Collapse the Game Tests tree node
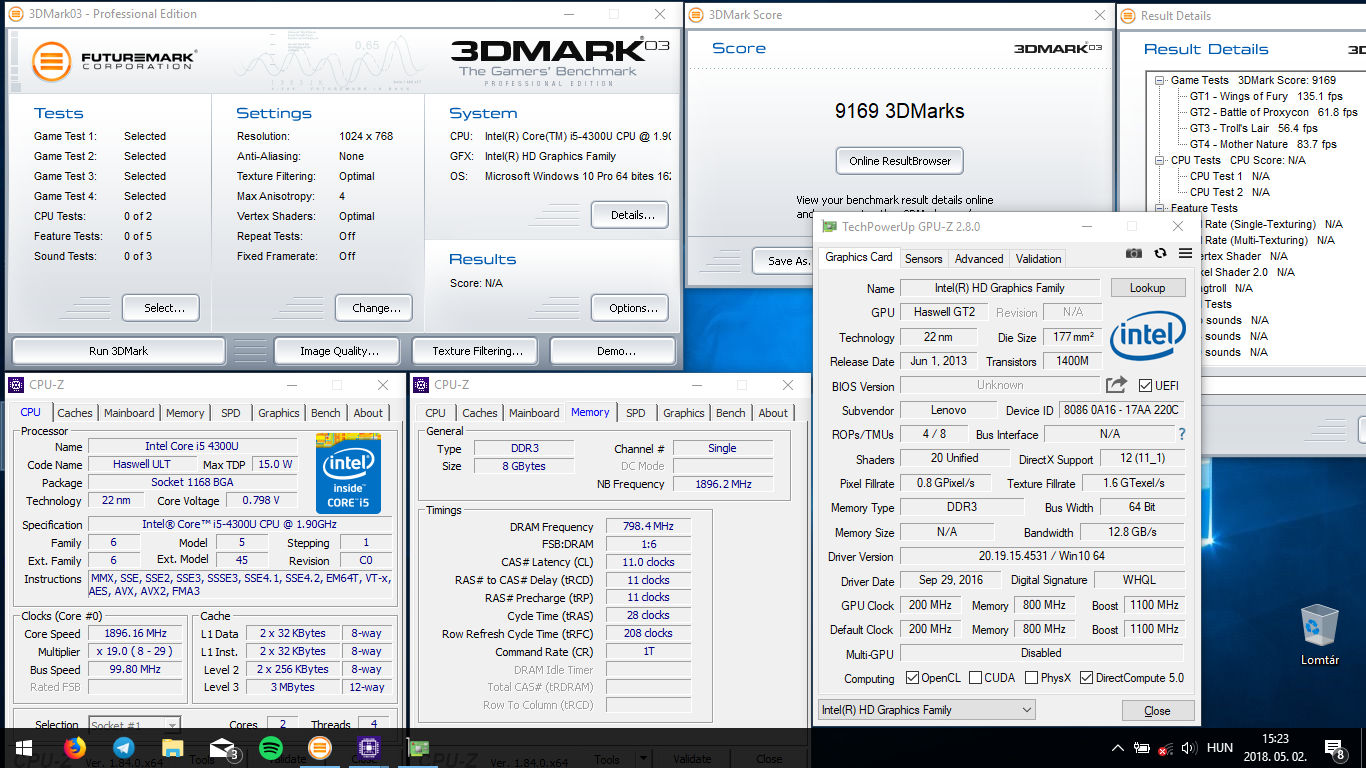Image resolution: width=1366 pixels, height=768 pixels. click(x=1159, y=80)
